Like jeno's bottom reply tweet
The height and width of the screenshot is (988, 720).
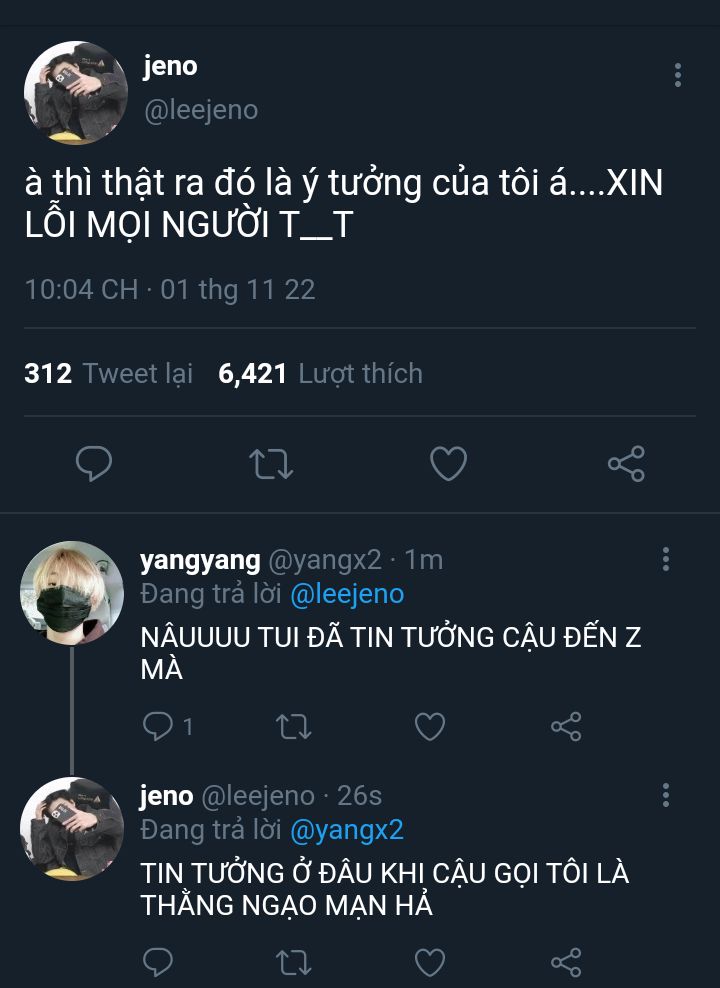point(430,962)
